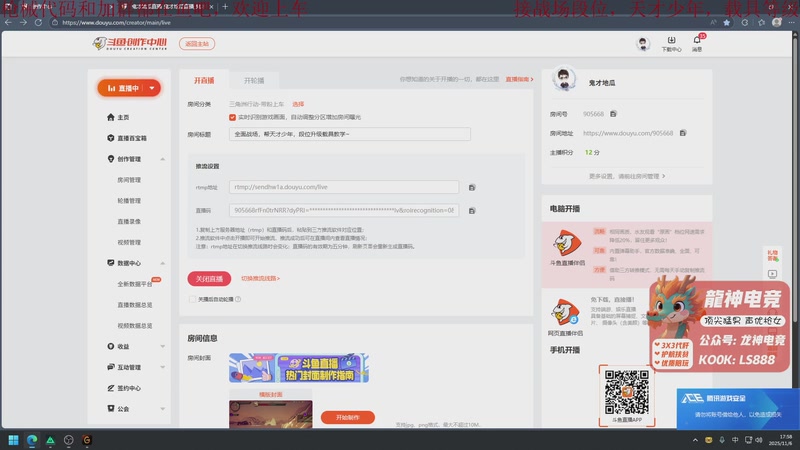Copy the rtmp address field

tap(472, 187)
